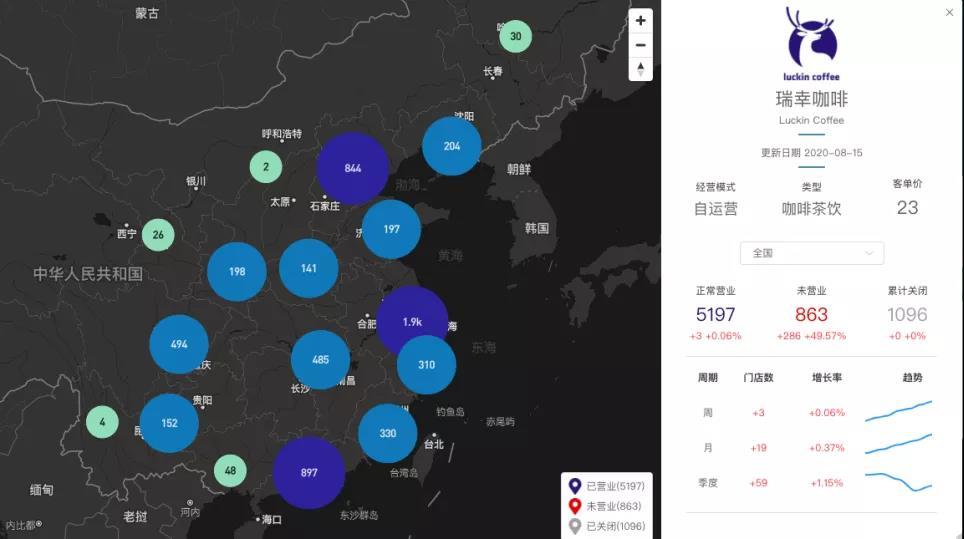Click the 844 cluster near Beijing
This screenshot has width=964, height=539.
[x=352, y=168]
